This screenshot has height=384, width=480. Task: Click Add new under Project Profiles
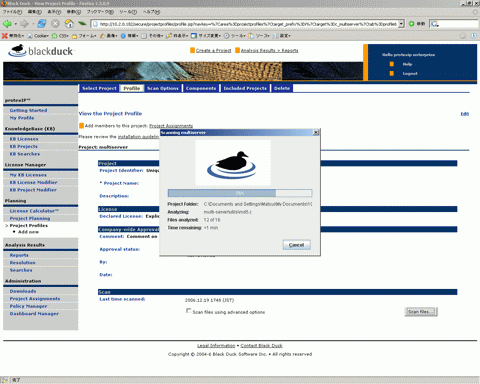pos(28,232)
